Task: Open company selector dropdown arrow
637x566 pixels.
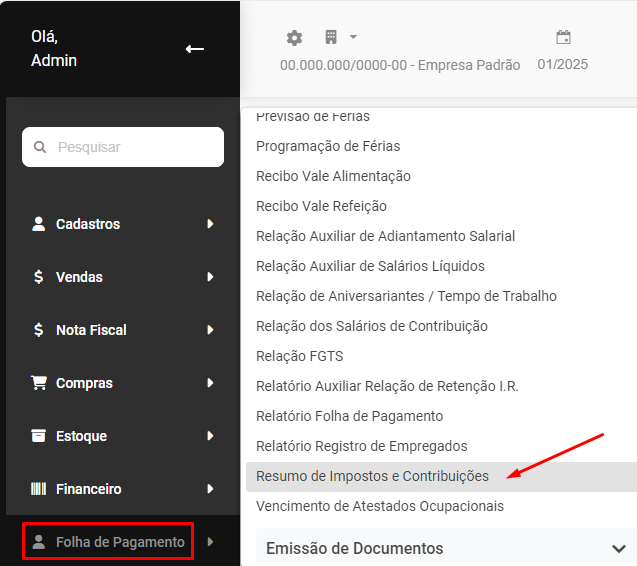Action: tap(353, 37)
